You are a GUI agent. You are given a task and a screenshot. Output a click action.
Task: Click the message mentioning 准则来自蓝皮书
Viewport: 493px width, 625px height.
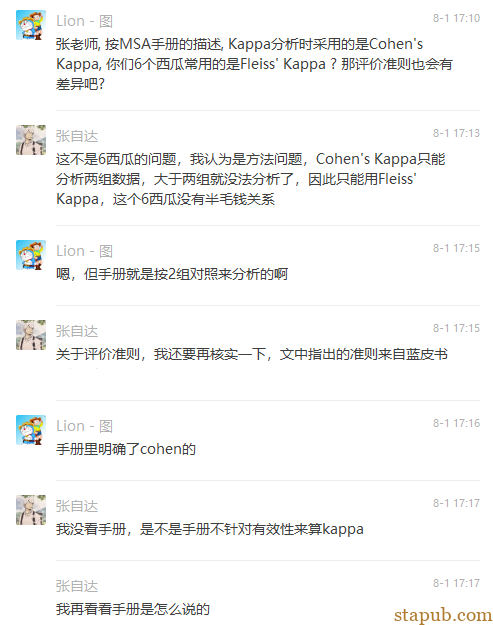[252, 354]
